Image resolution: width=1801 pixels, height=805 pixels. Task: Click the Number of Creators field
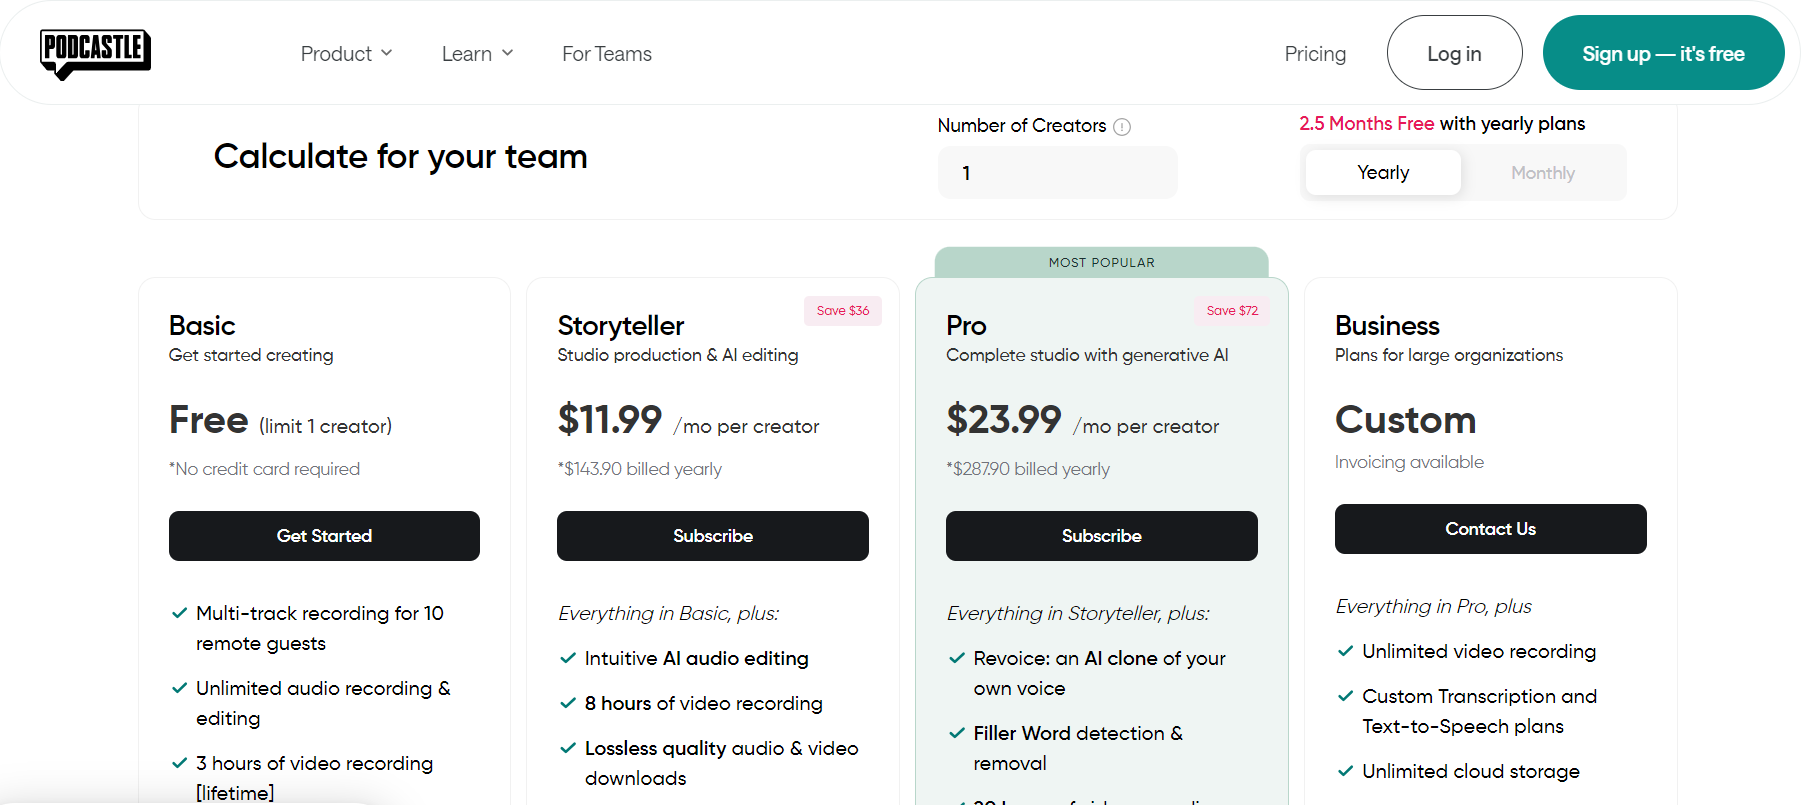tap(1057, 173)
